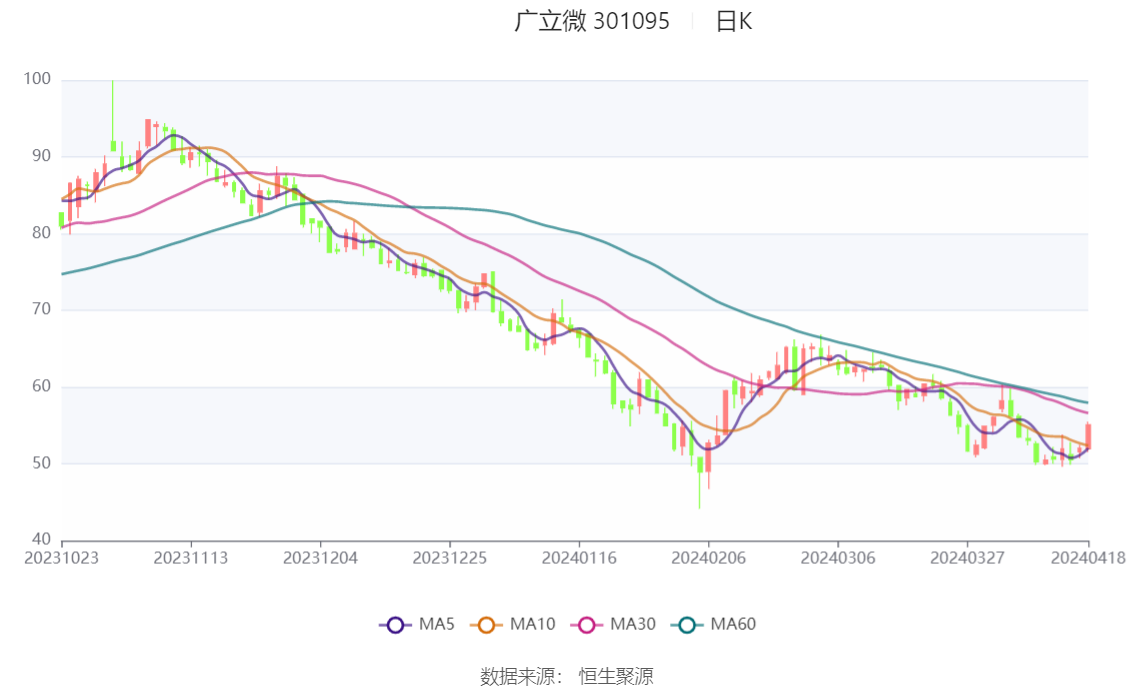The image size is (1134, 689).
Task: Click the last red candlestick on the right
Action: (x=1088, y=435)
